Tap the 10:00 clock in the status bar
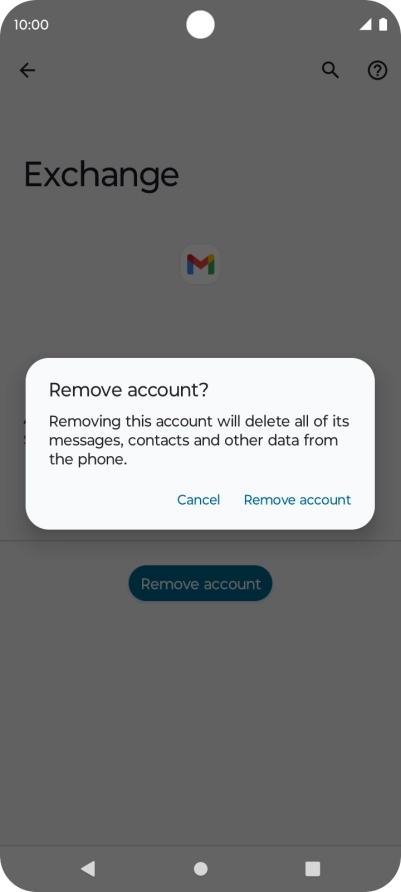Screen dimensions: 401x892 (x=31, y=25)
